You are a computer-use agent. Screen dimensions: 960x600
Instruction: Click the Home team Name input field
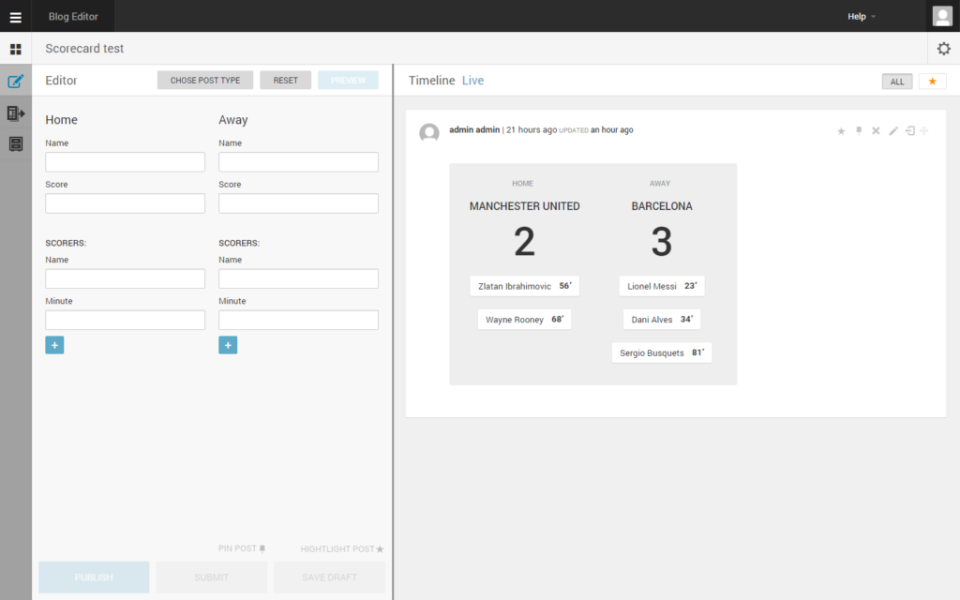tap(124, 161)
